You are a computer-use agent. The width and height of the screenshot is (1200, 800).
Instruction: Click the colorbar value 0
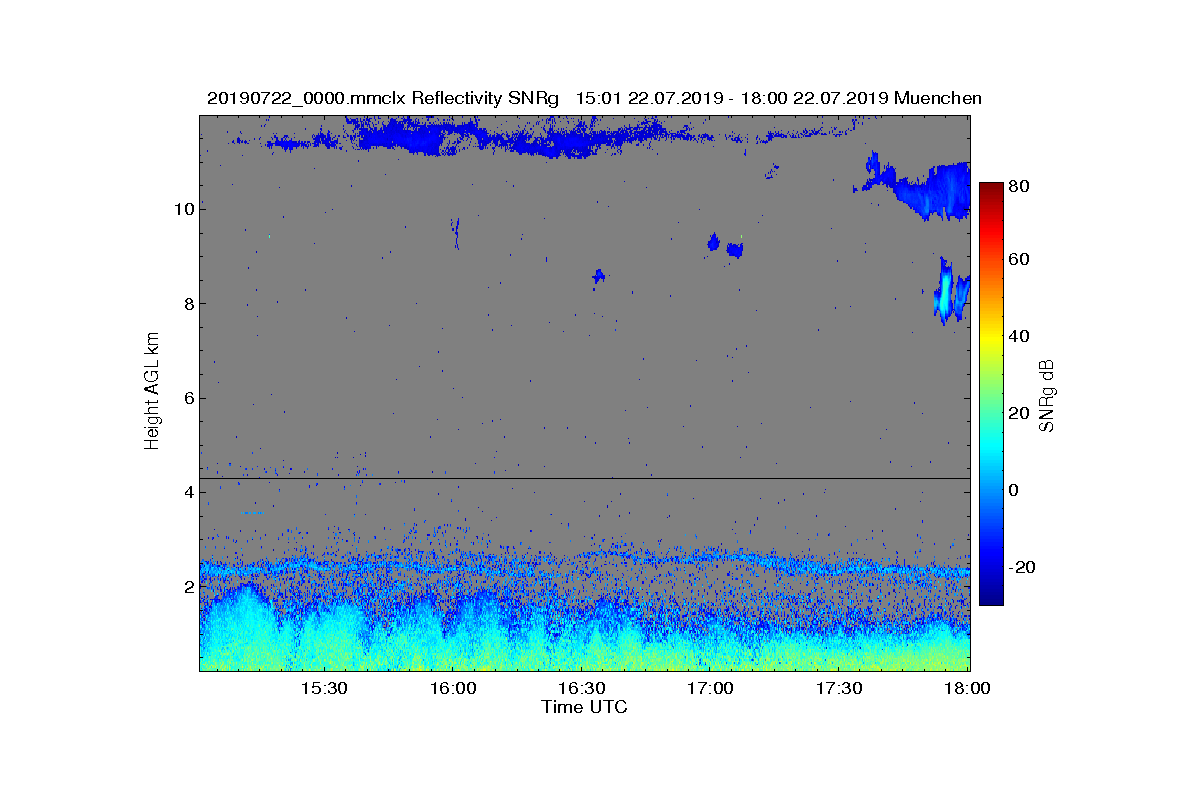click(x=1015, y=490)
